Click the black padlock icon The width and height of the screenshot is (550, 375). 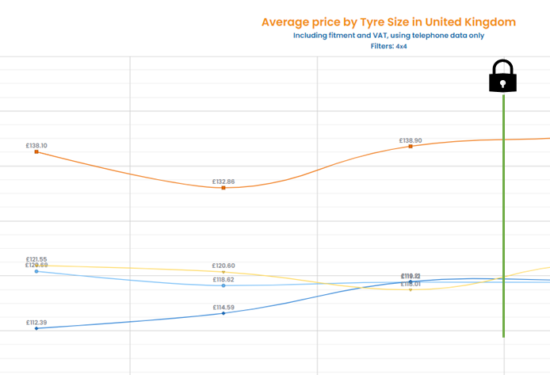503,76
